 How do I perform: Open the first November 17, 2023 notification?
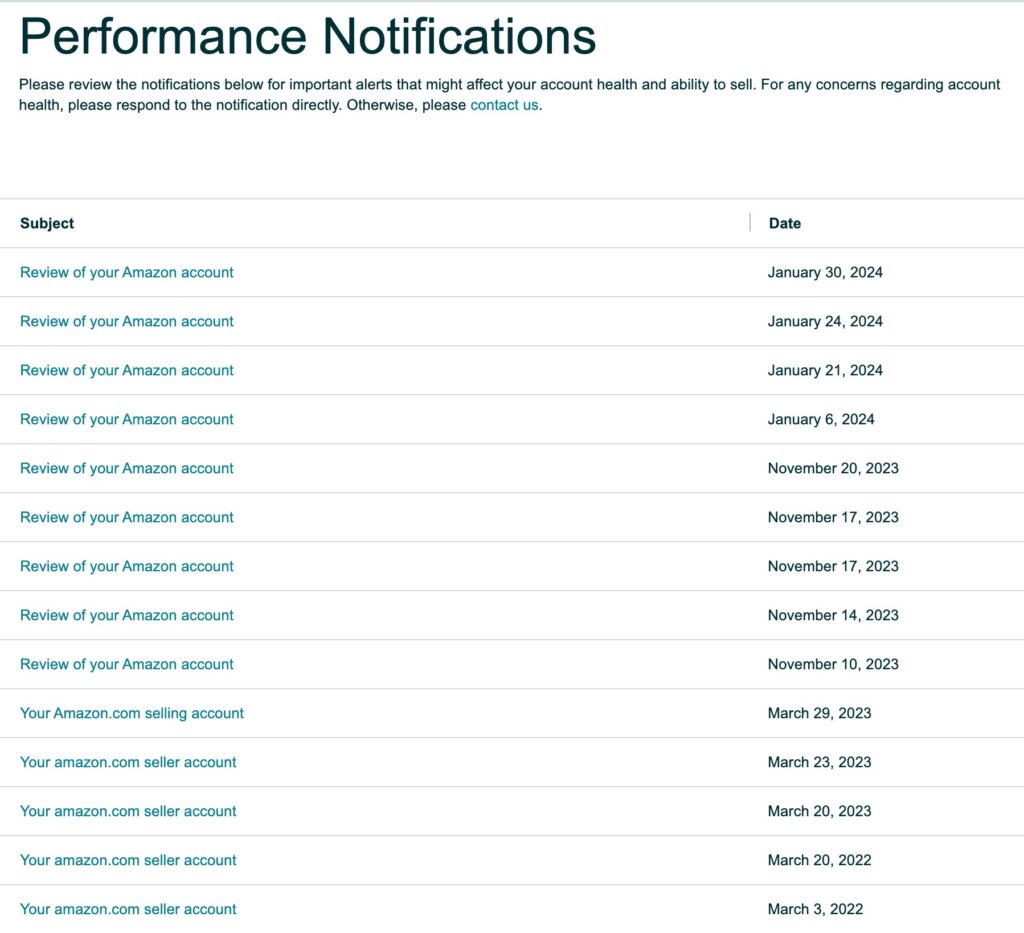(126, 517)
